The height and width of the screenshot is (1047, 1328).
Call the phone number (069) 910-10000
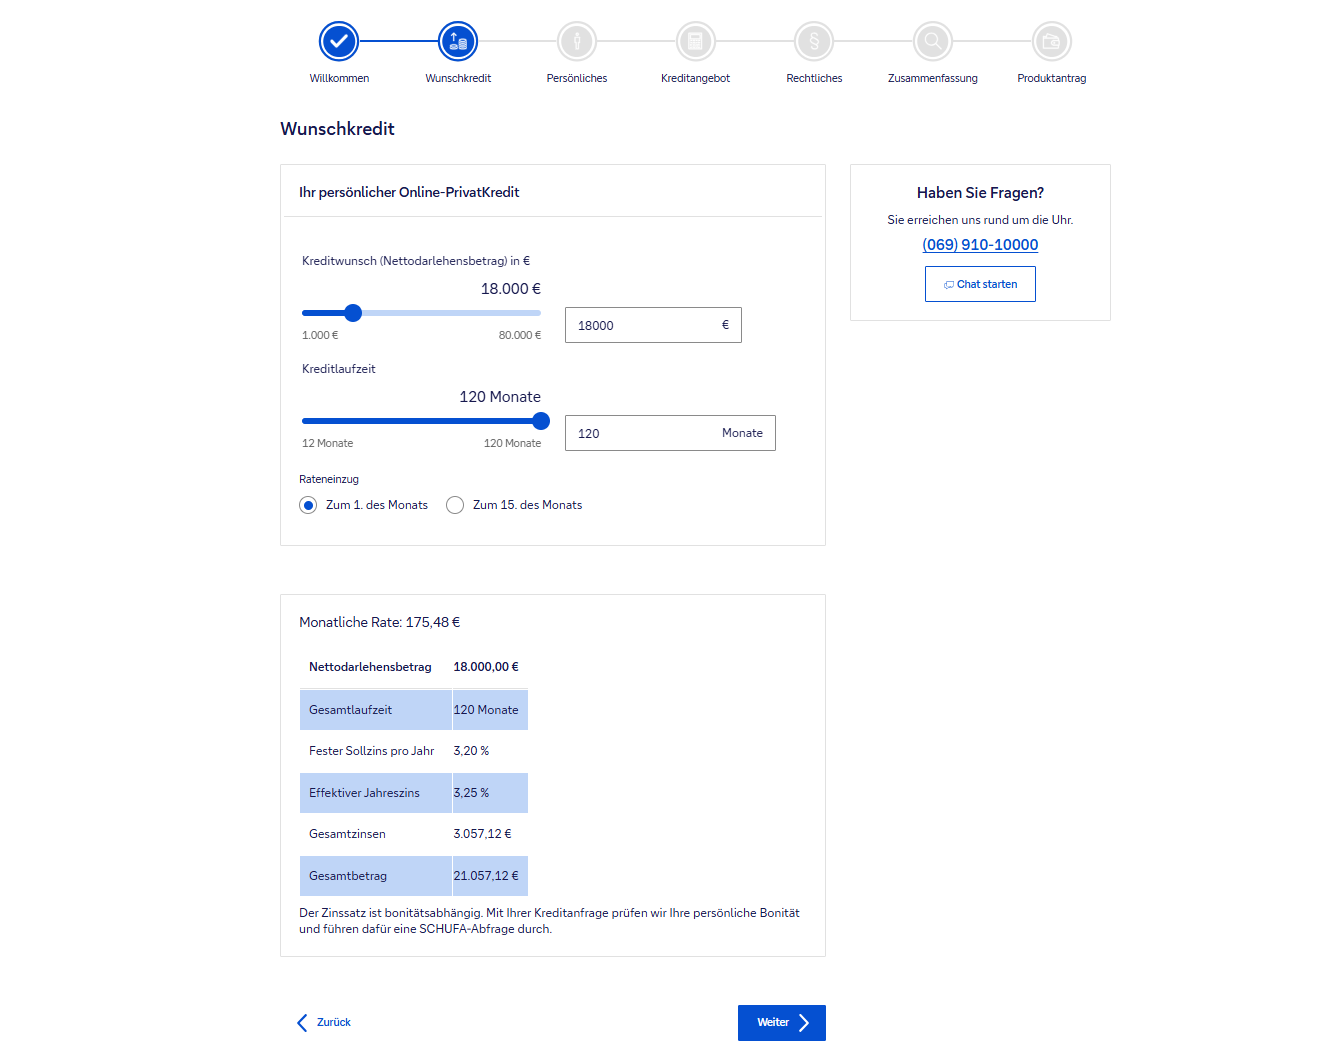[x=980, y=245]
